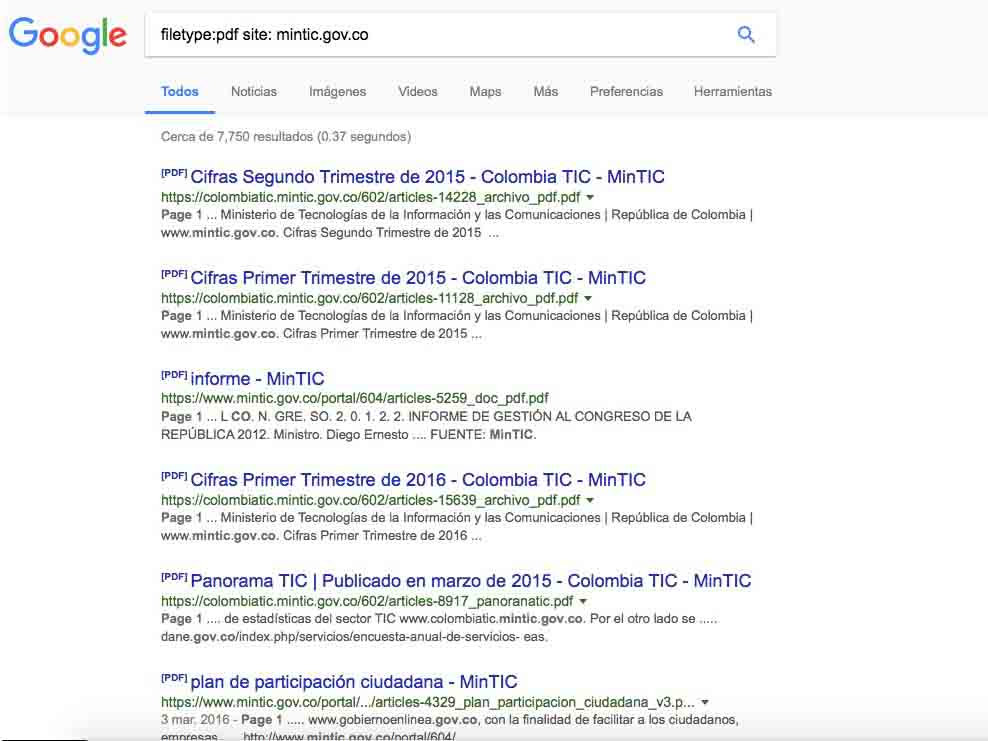Open the Herramientas search tools
Screen dimensions: 988x741
coord(732,91)
